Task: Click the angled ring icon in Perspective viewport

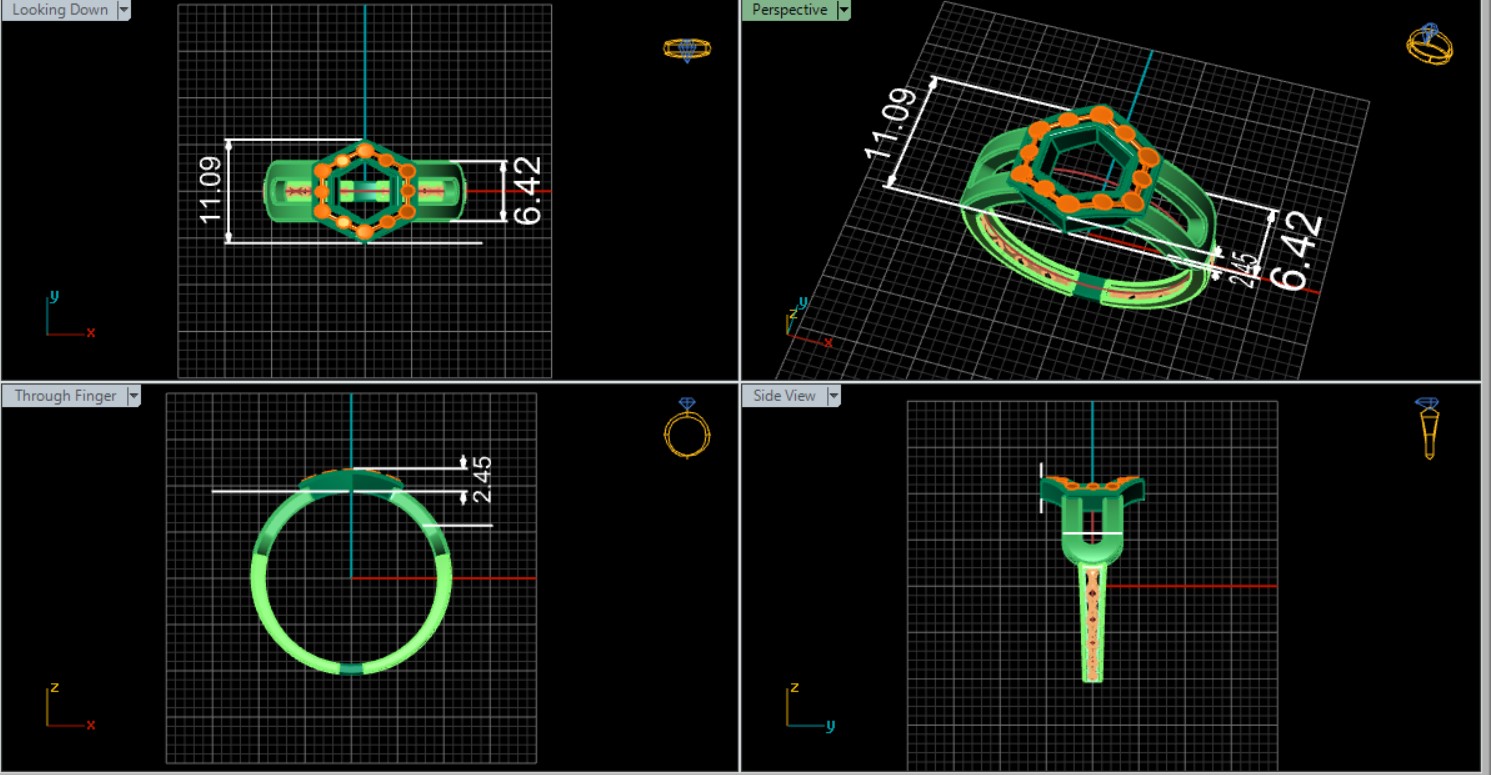Action: click(1429, 45)
